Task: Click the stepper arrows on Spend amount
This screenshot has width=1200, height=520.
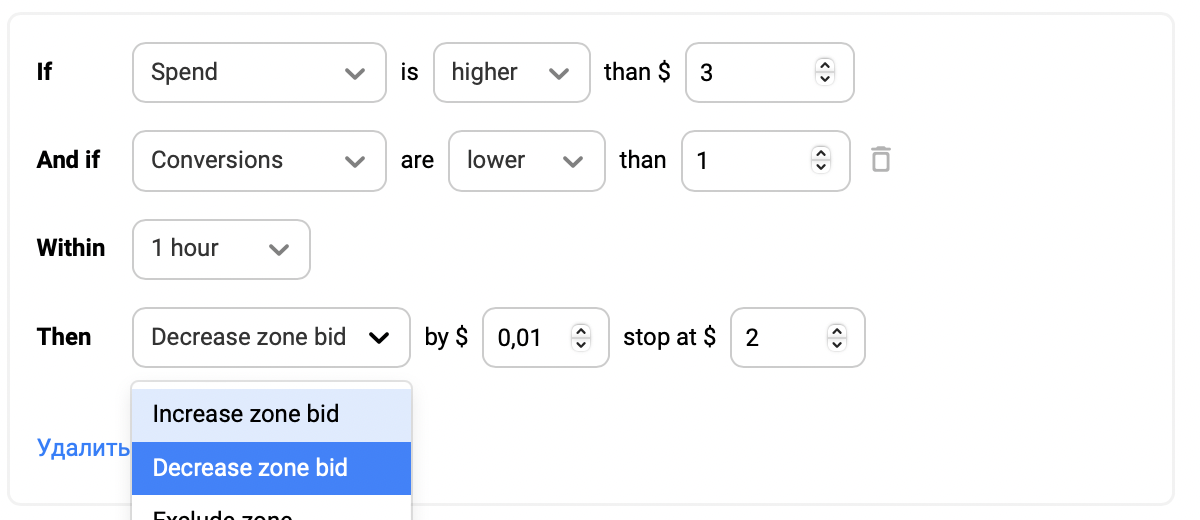Action: pos(824,71)
